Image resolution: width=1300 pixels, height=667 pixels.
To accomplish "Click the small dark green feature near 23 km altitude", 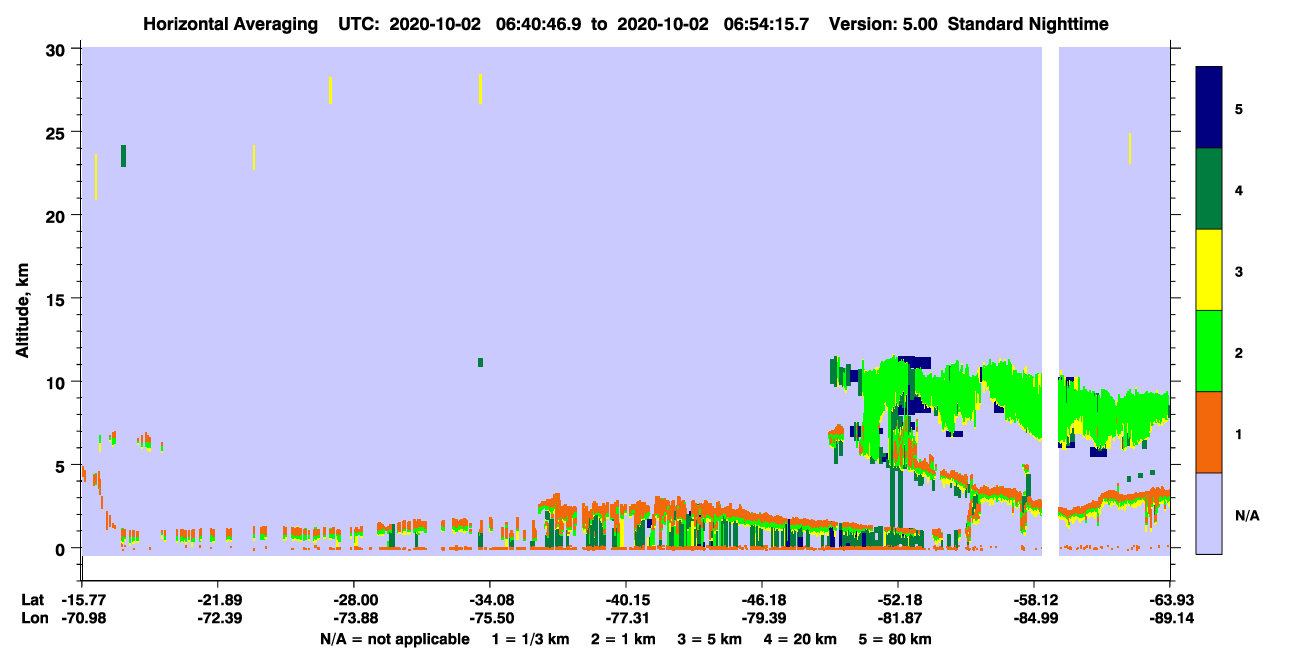I will click(123, 156).
